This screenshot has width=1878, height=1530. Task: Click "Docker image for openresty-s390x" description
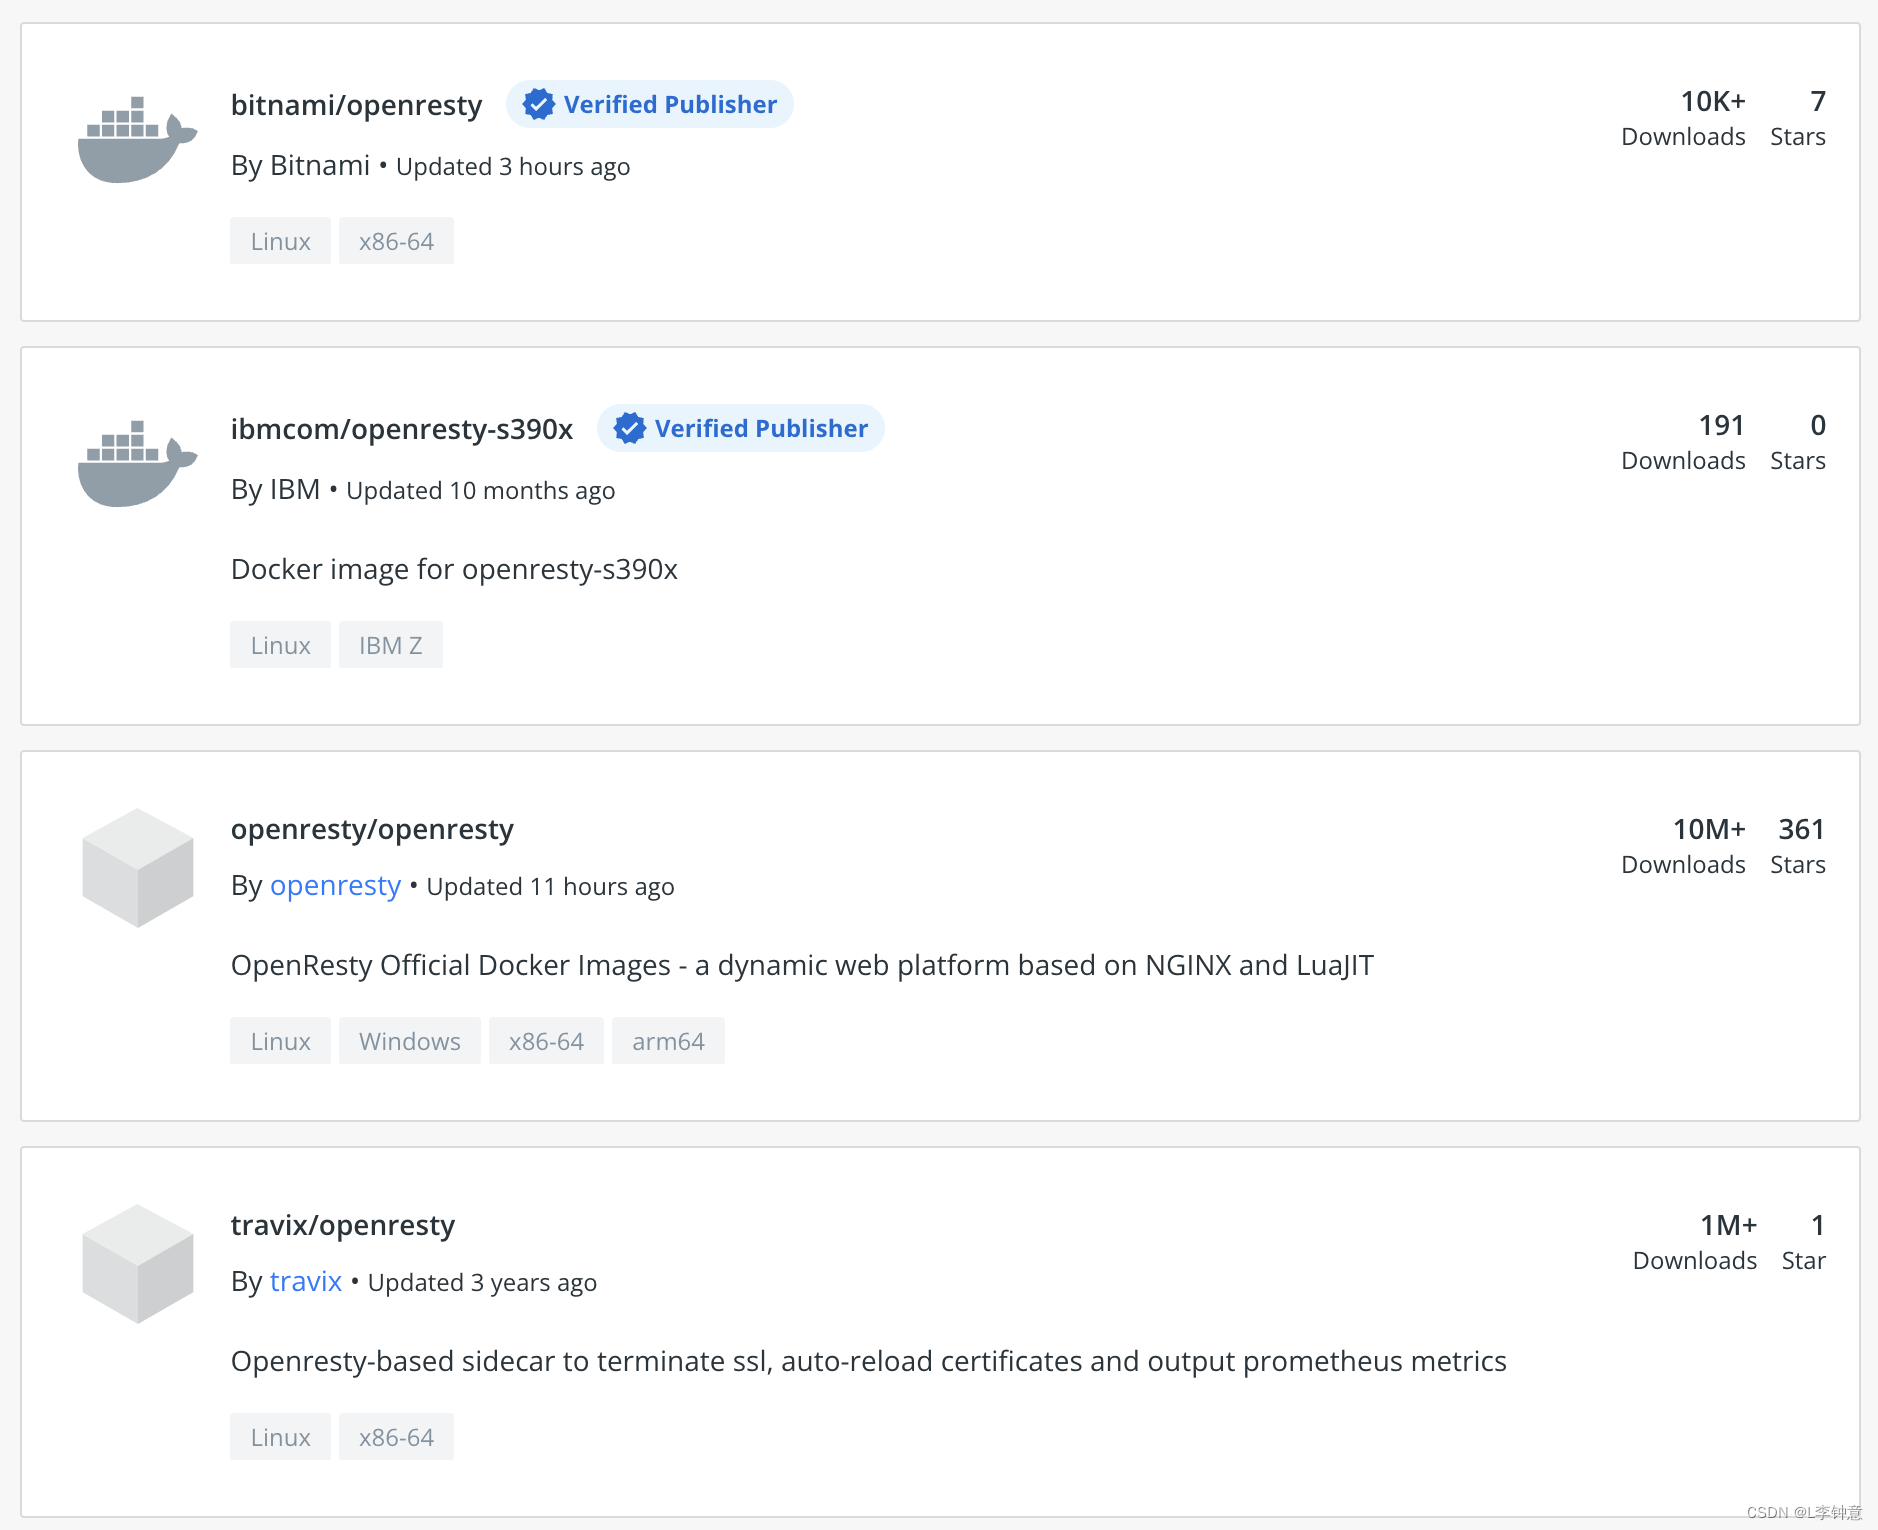pyautogui.click(x=454, y=569)
